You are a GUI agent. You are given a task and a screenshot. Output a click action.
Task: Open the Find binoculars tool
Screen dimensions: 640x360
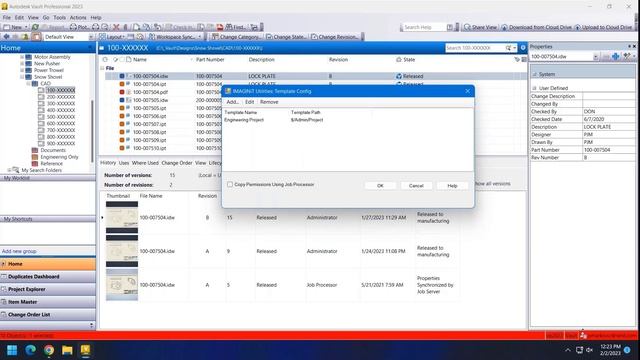click(236, 27)
